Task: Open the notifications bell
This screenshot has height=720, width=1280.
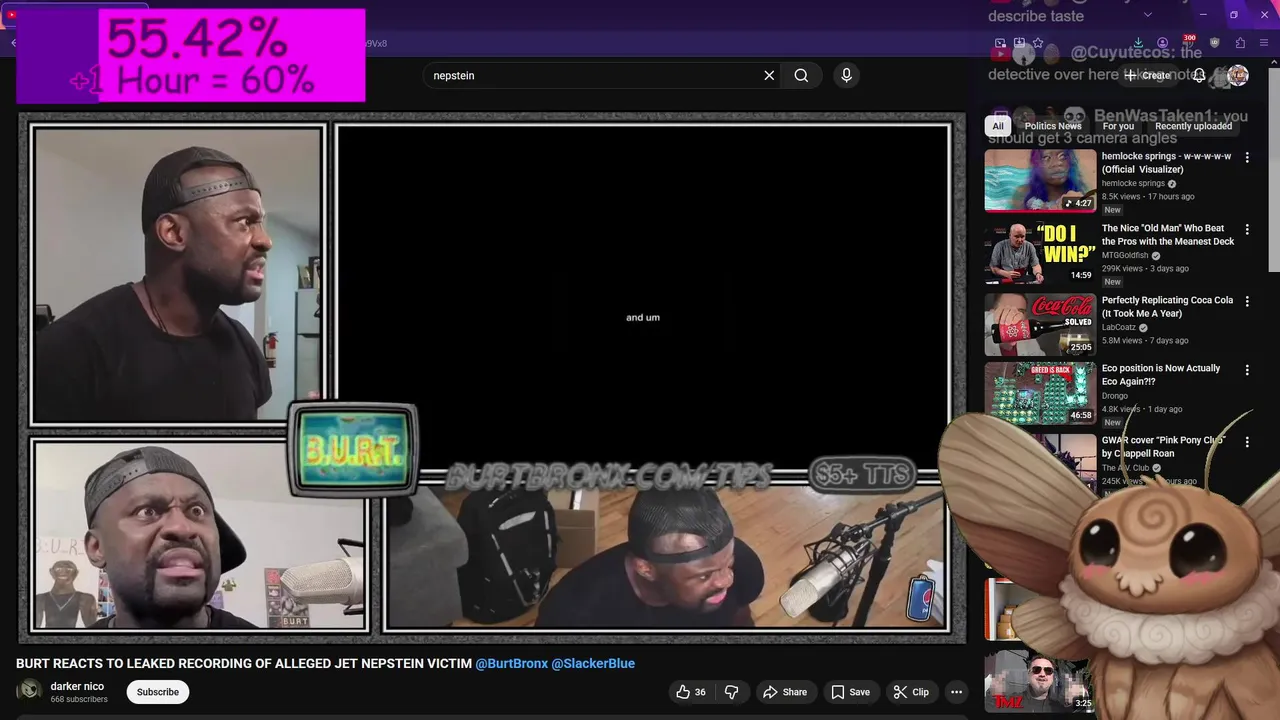Action: coord(1198,75)
